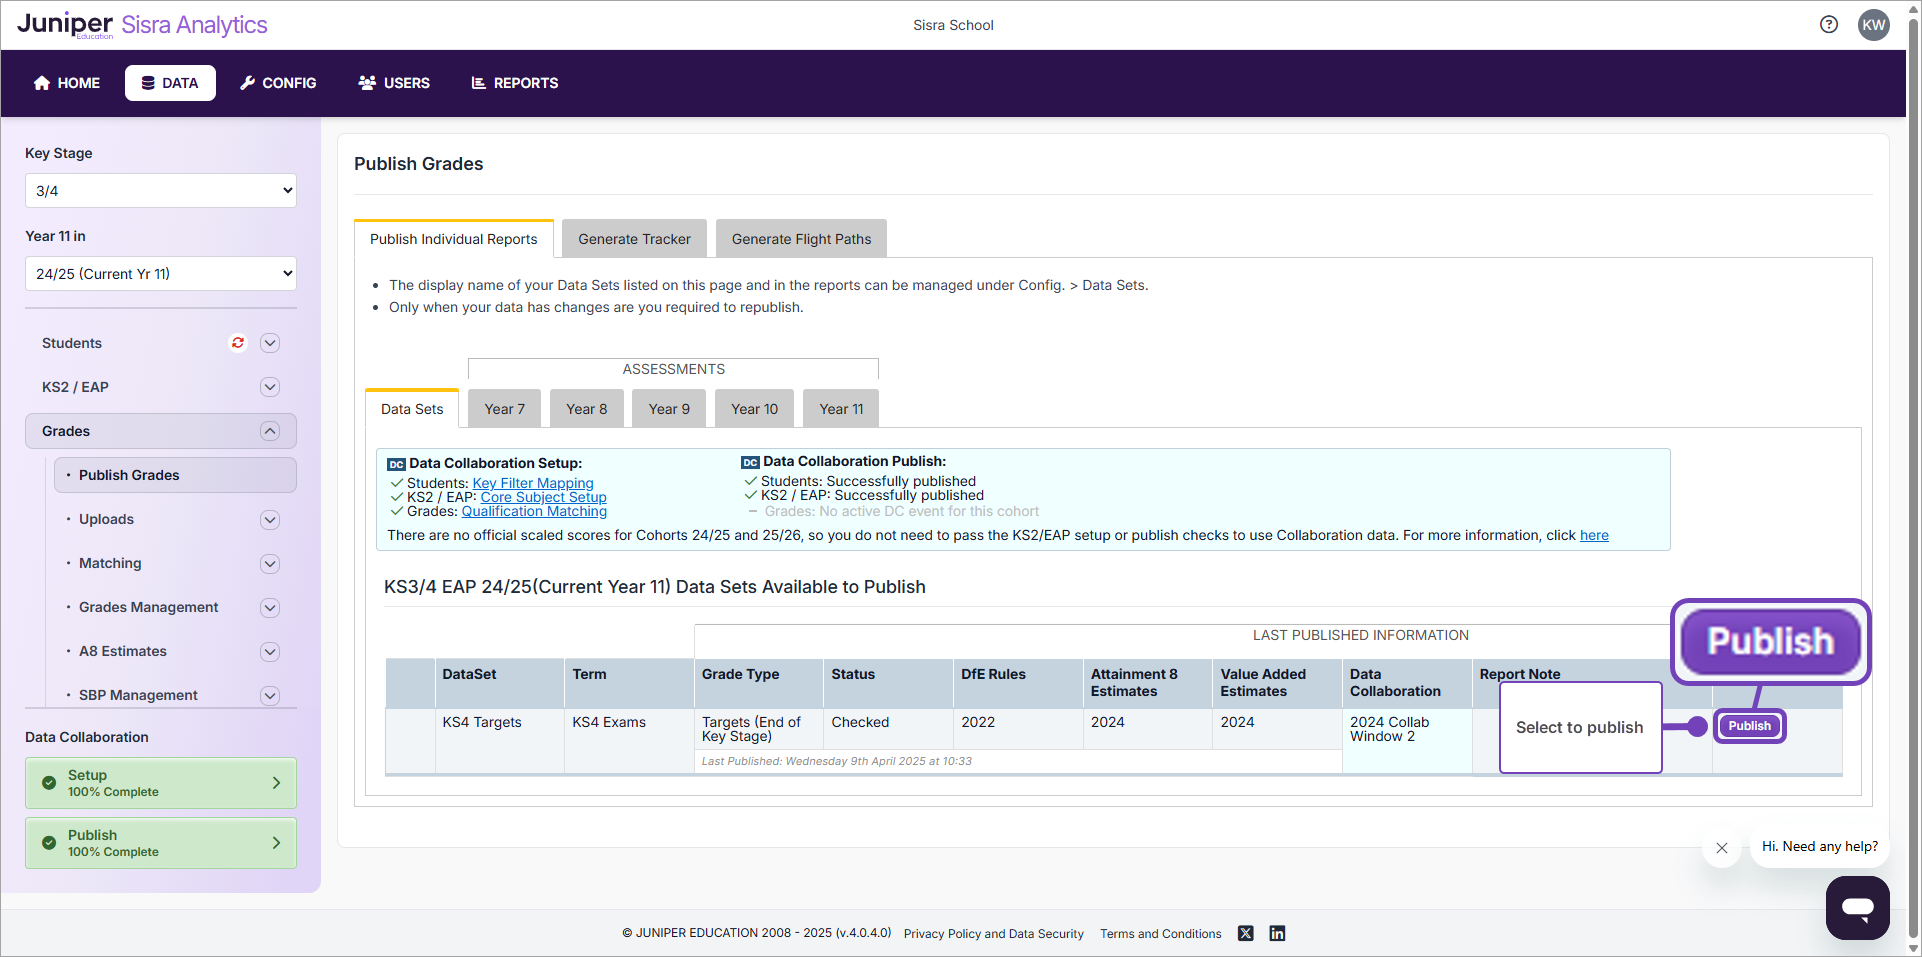
Task: Open the Setup 100% Complete panel
Action: coord(160,783)
